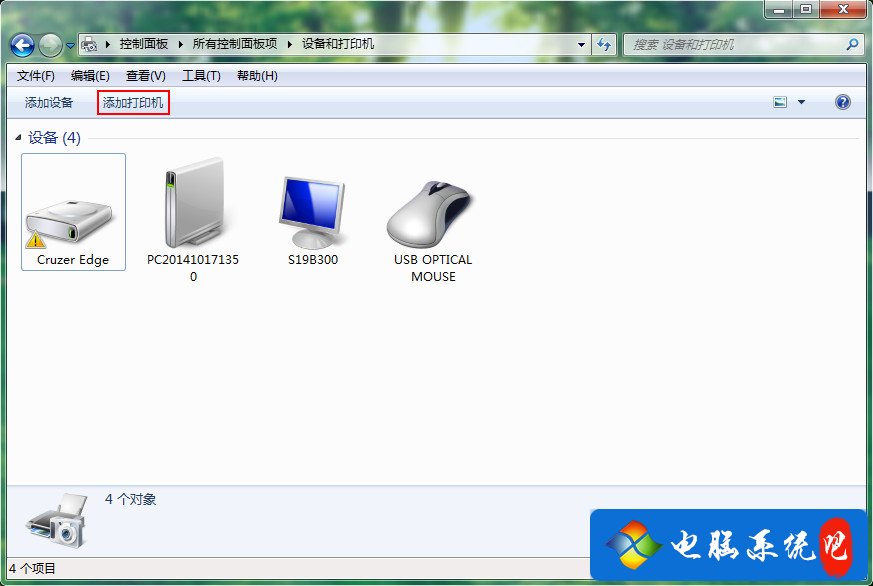The image size is (873, 586).
Task: Open the view options dropdown arrow
Action: click(801, 102)
